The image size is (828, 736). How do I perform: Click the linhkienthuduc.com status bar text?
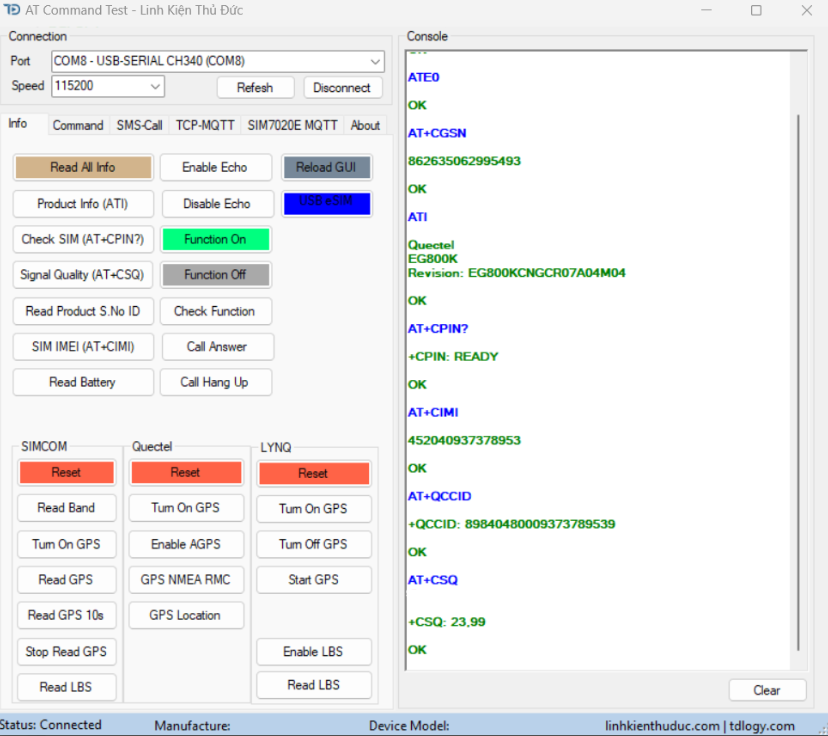(x=662, y=726)
